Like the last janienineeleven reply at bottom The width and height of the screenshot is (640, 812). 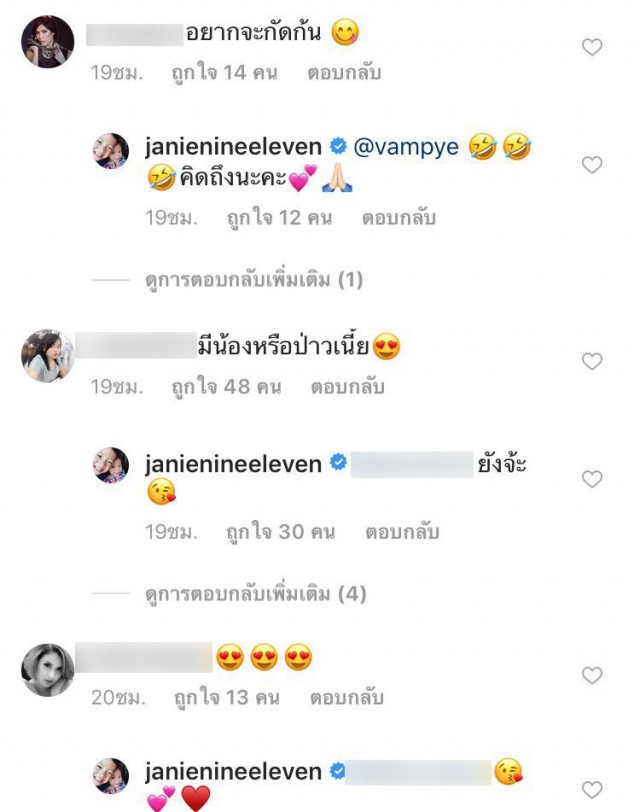click(x=592, y=790)
